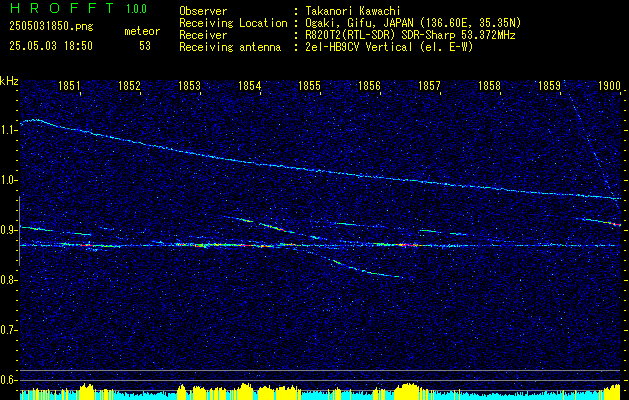Image resolution: width=629 pixels, height=400 pixels.
Task: Click the 0.6 kHz axis label
Action: coord(8,380)
